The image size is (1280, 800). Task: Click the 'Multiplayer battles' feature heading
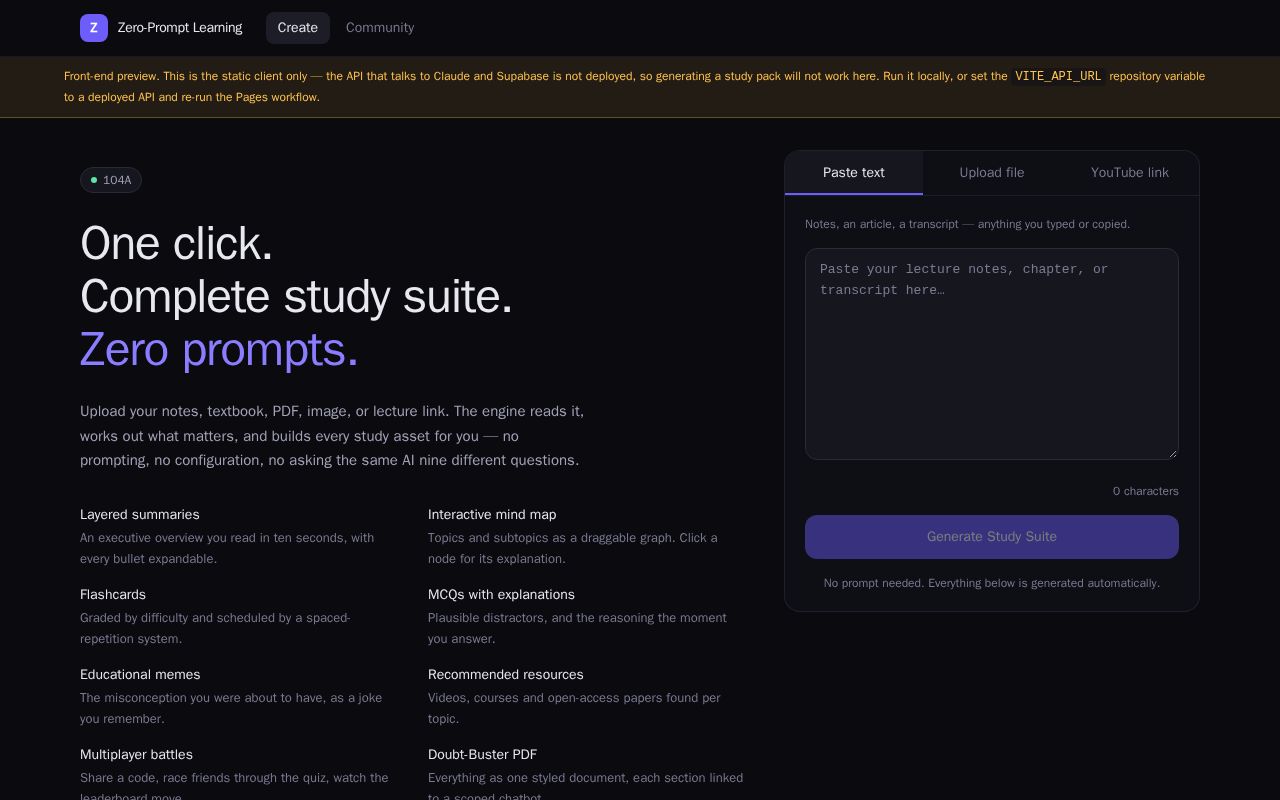pos(136,755)
